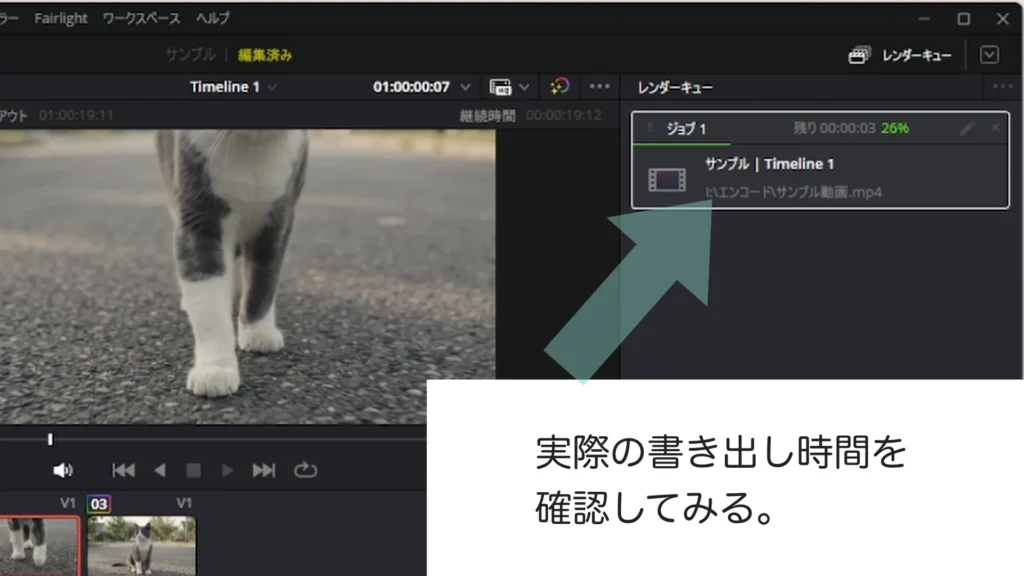The width and height of the screenshot is (1024, 576).
Task: Maximize the application window
Action: (963, 19)
